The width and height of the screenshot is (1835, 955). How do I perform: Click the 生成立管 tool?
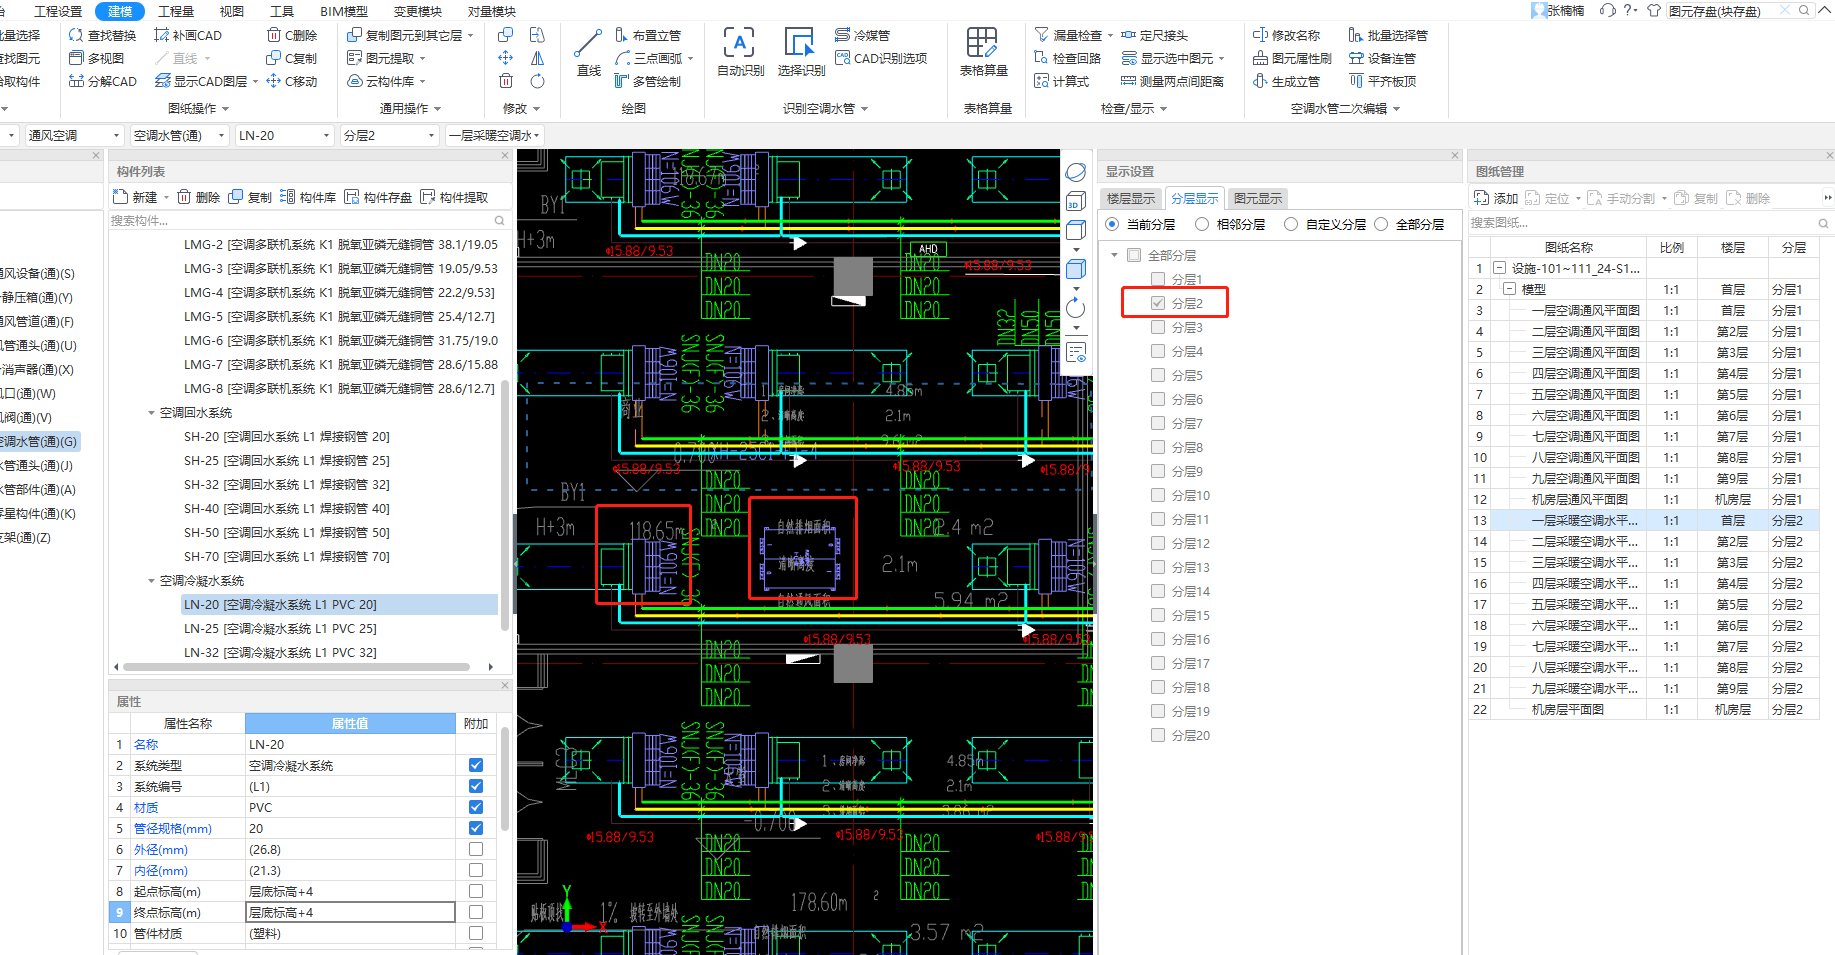point(1287,81)
